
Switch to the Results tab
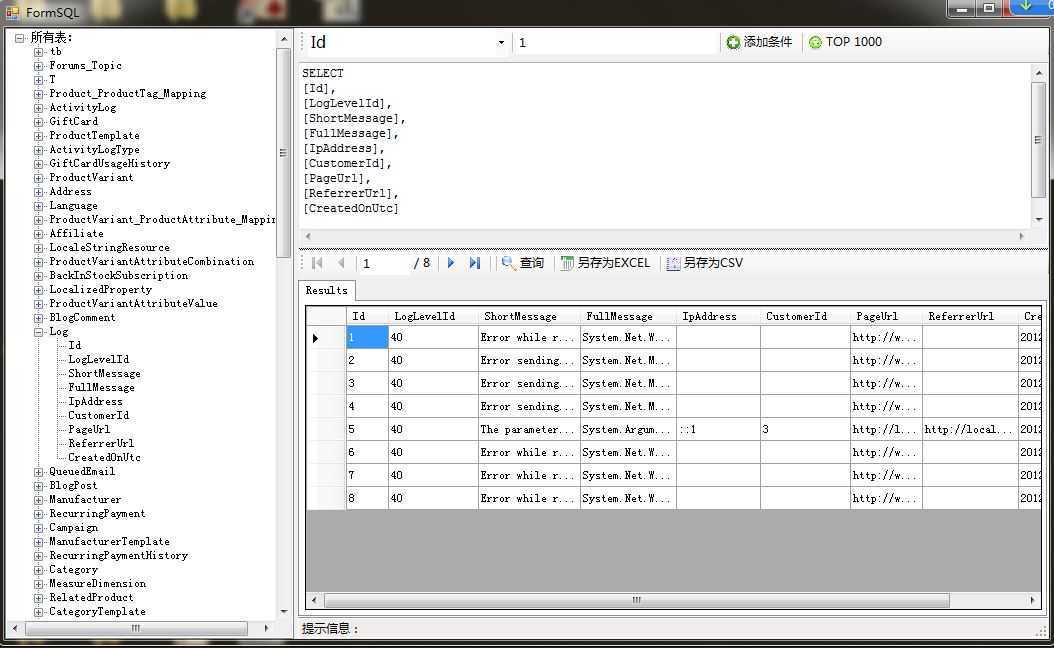click(327, 290)
